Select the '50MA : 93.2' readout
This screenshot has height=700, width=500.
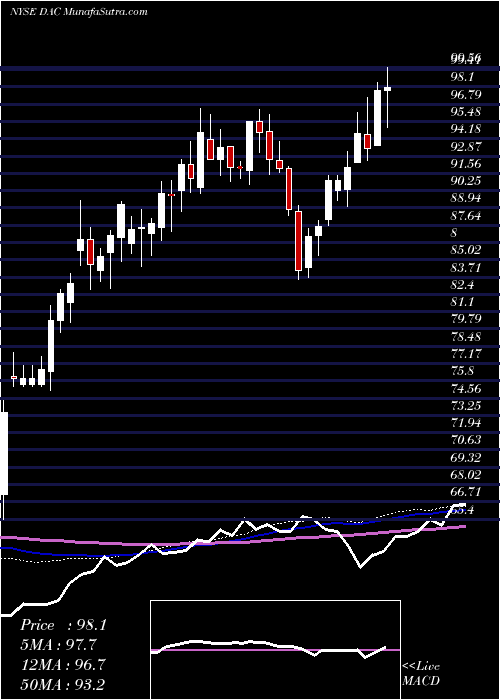click(63, 684)
